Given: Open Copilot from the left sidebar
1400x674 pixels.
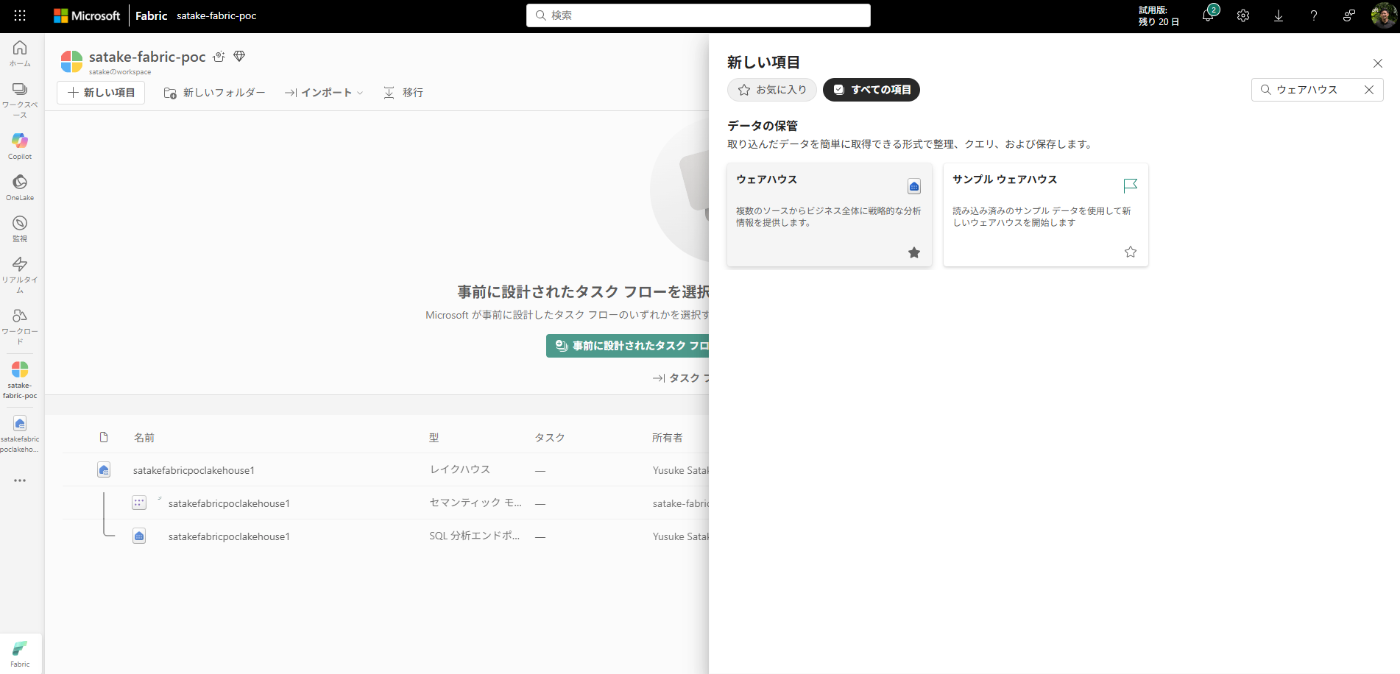Looking at the screenshot, I should (x=20, y=146).
